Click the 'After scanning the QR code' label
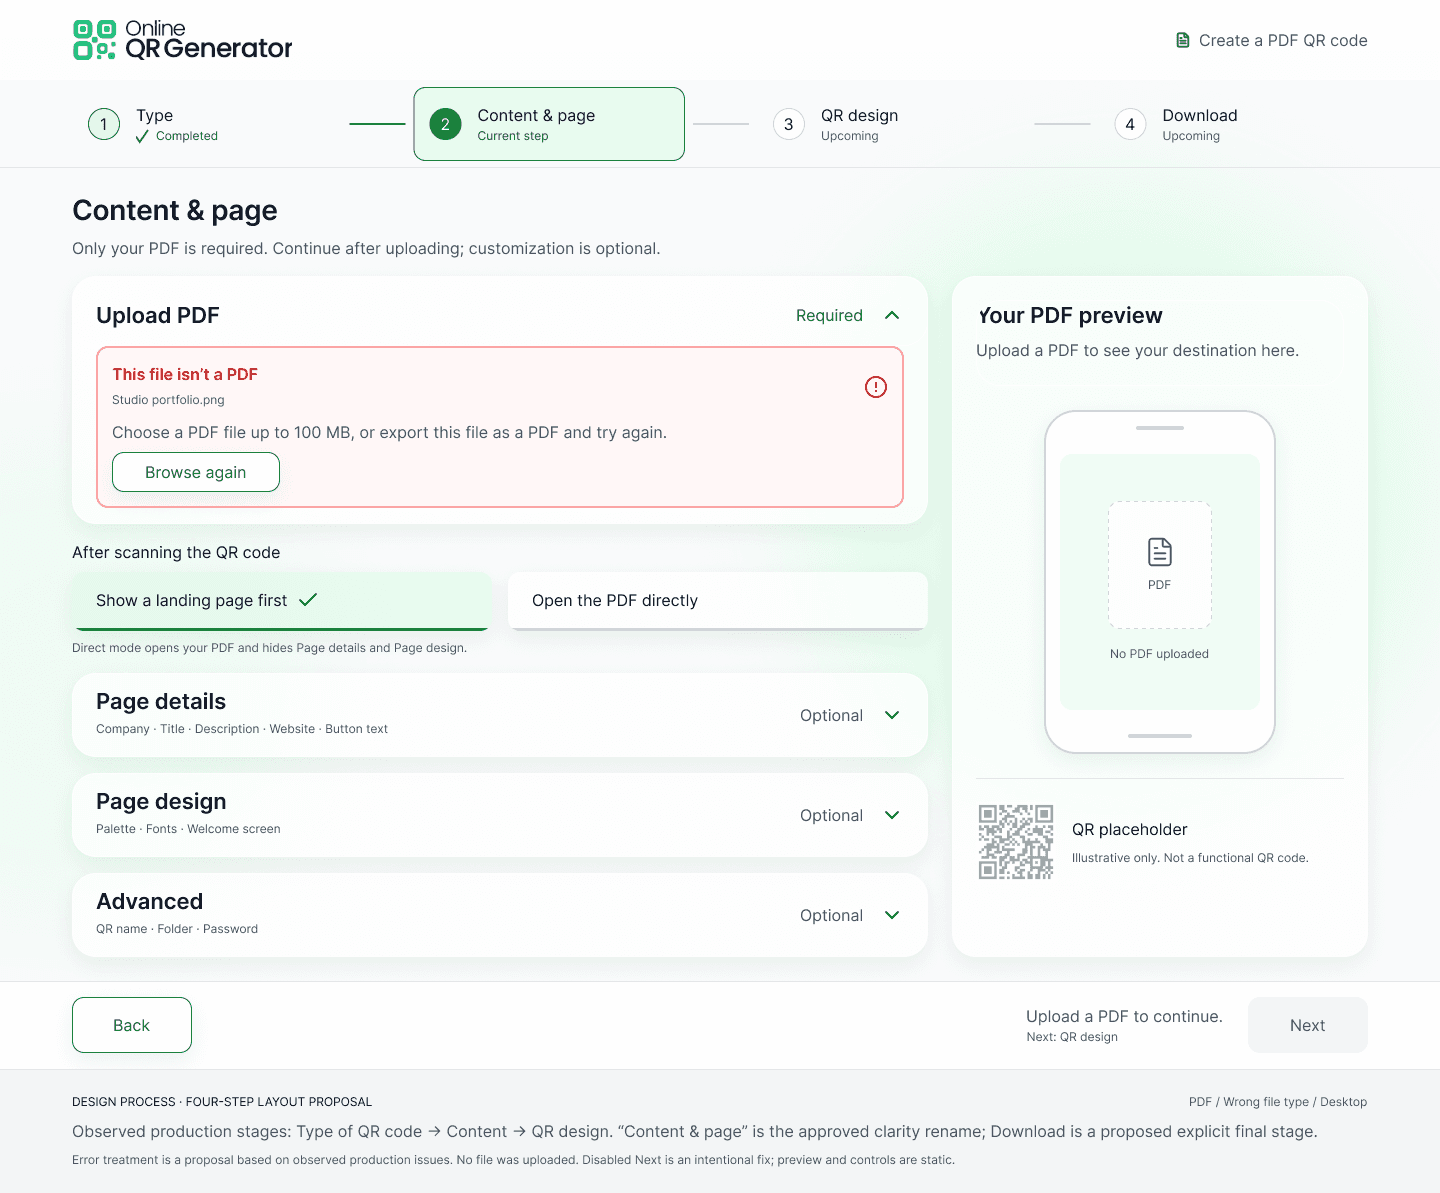The height and width of the screenshot is (1193, 1440). pyautogui.click(x=176, y=553)
